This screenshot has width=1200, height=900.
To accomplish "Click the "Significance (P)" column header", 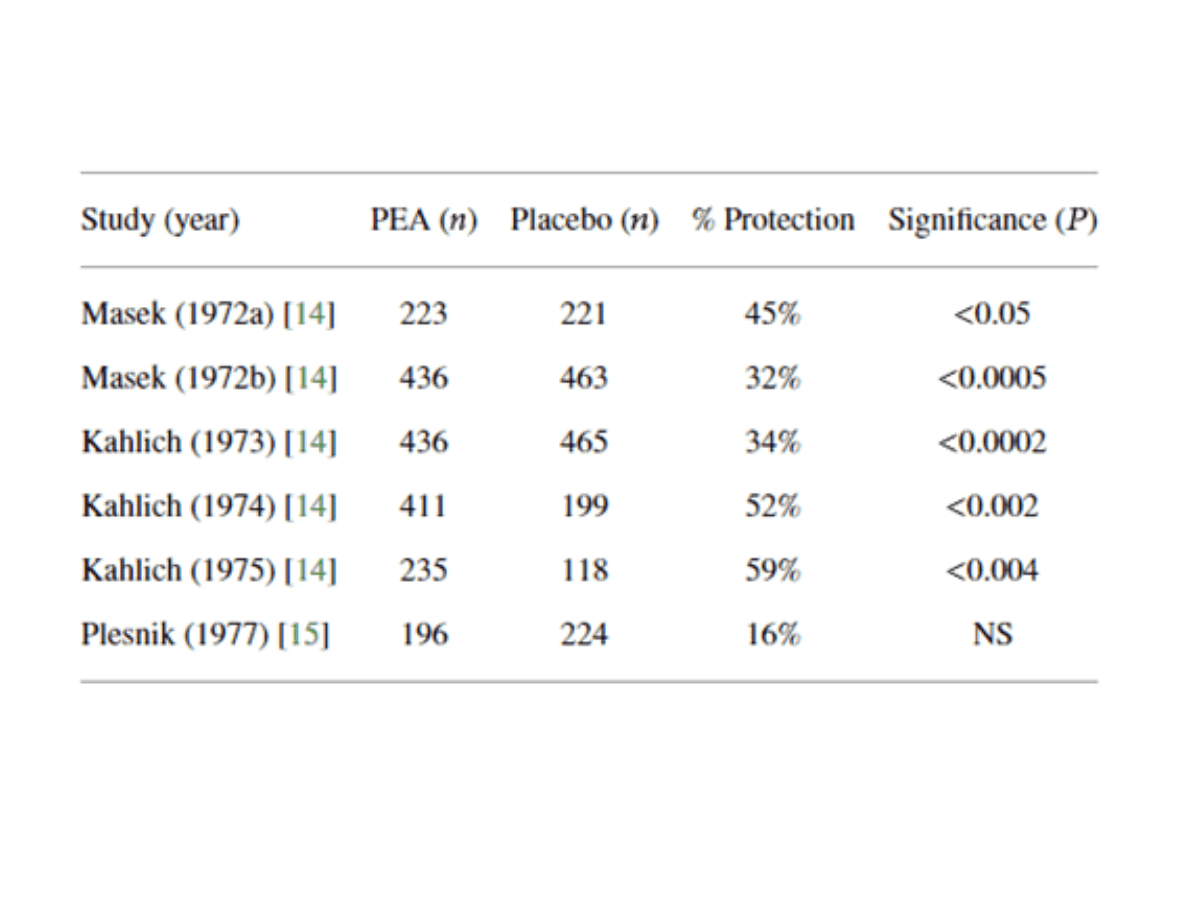I will point(992,220).
